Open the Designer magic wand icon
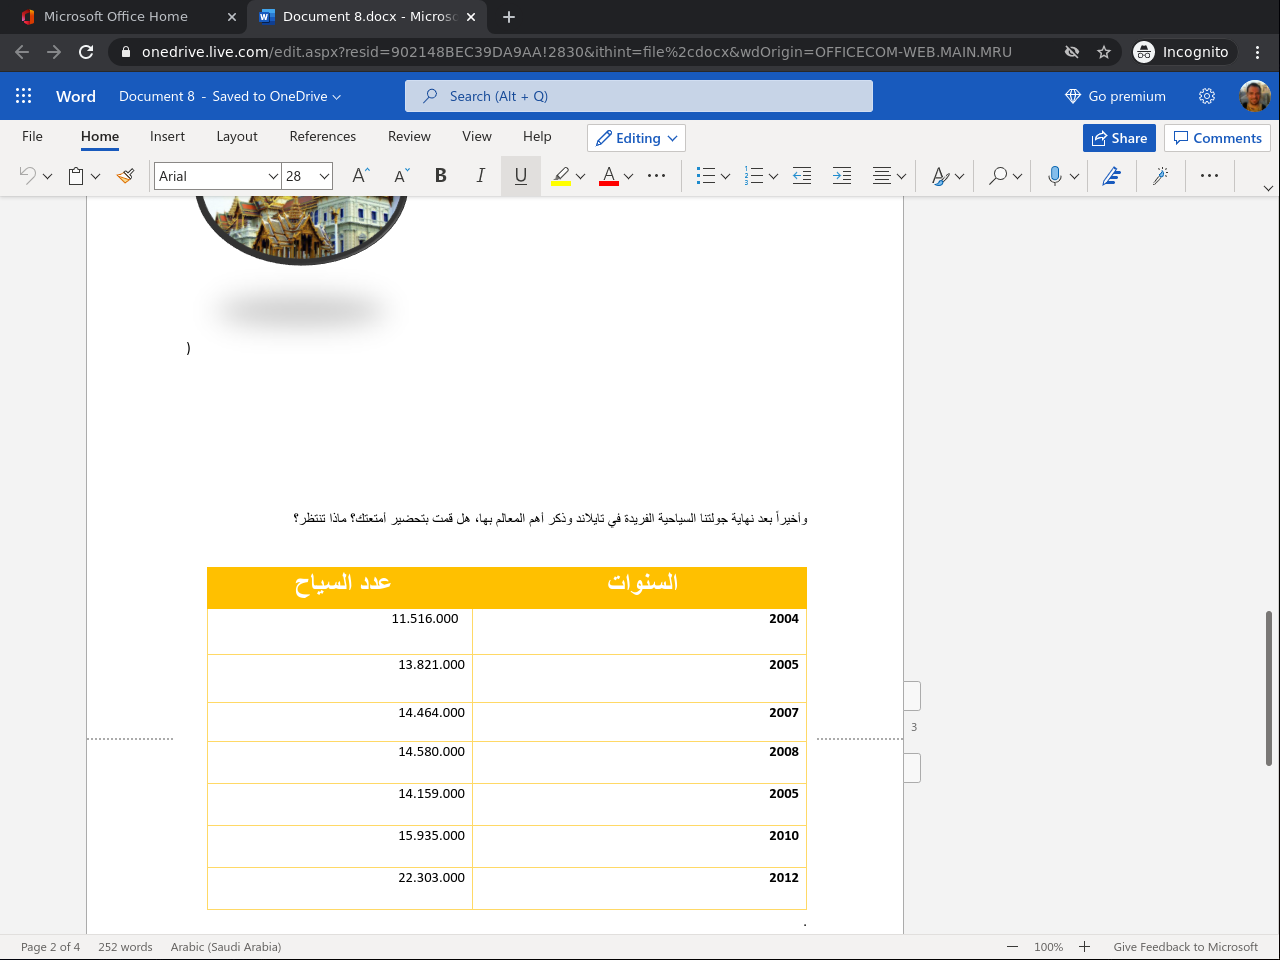 click(1161, 176)
